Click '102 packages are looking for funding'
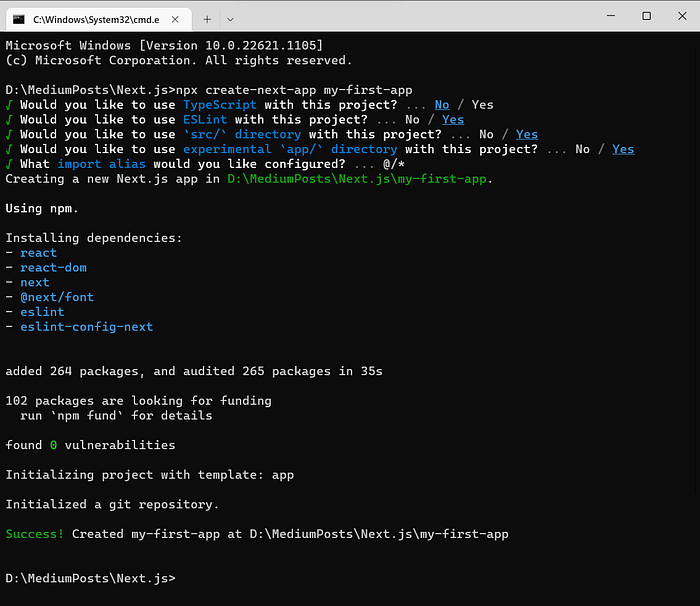Viewport: 700px width, 606px height. click(x=138, y=401)
